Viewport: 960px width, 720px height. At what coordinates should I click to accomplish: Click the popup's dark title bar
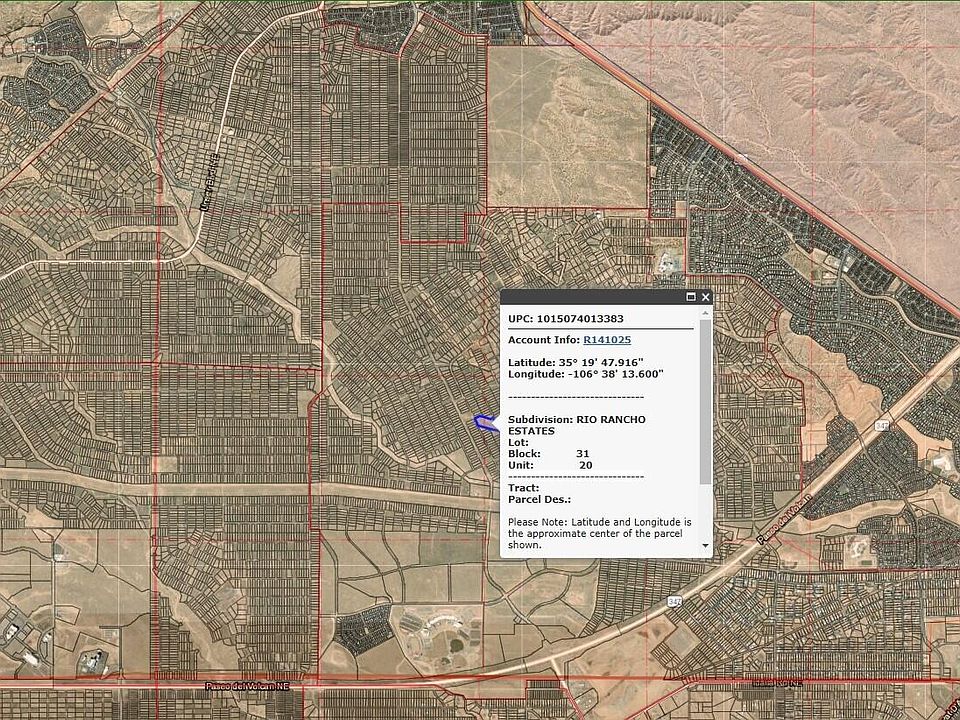pos(590,297)
